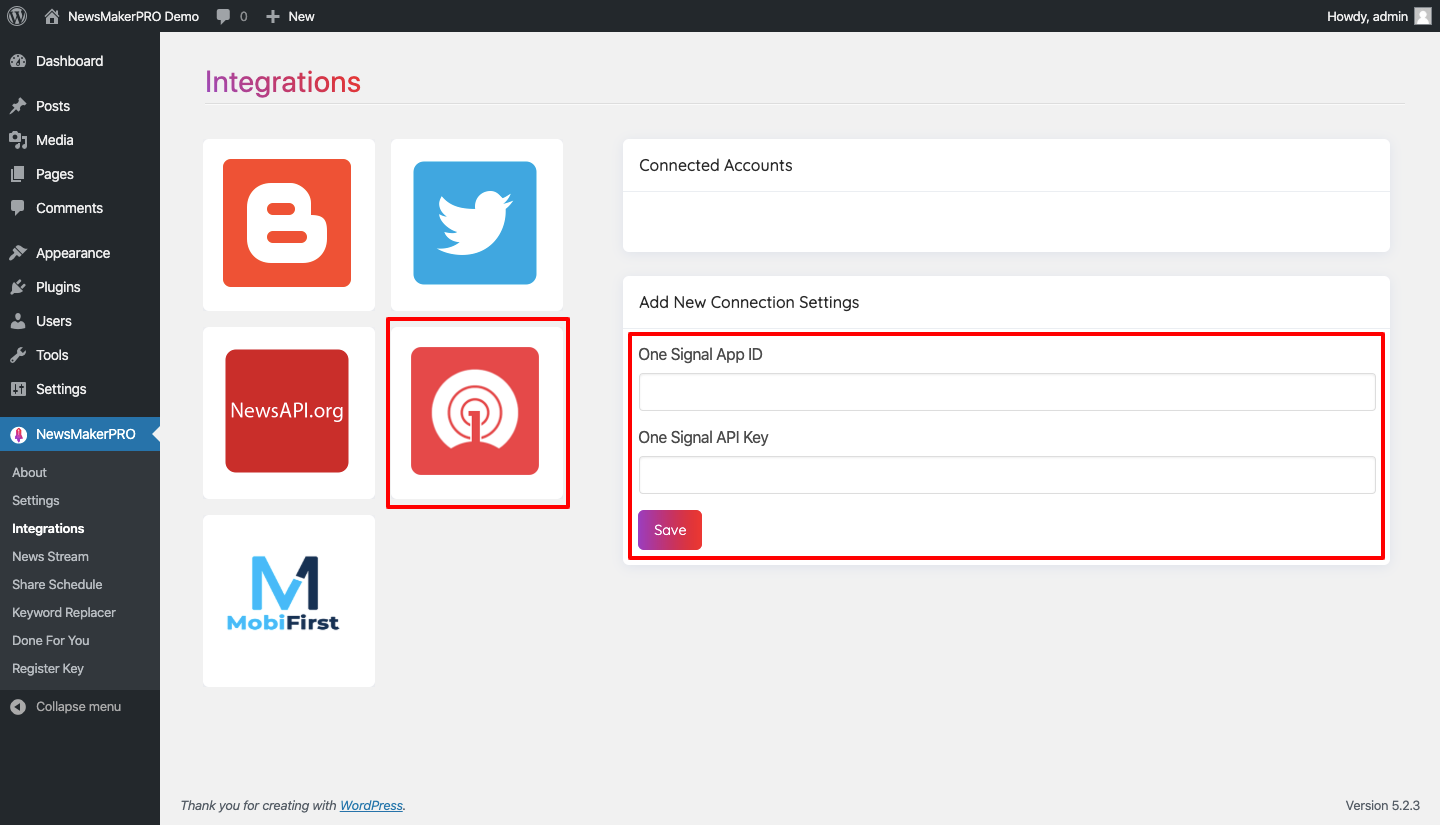Click the home icon beside the site name

52,16
